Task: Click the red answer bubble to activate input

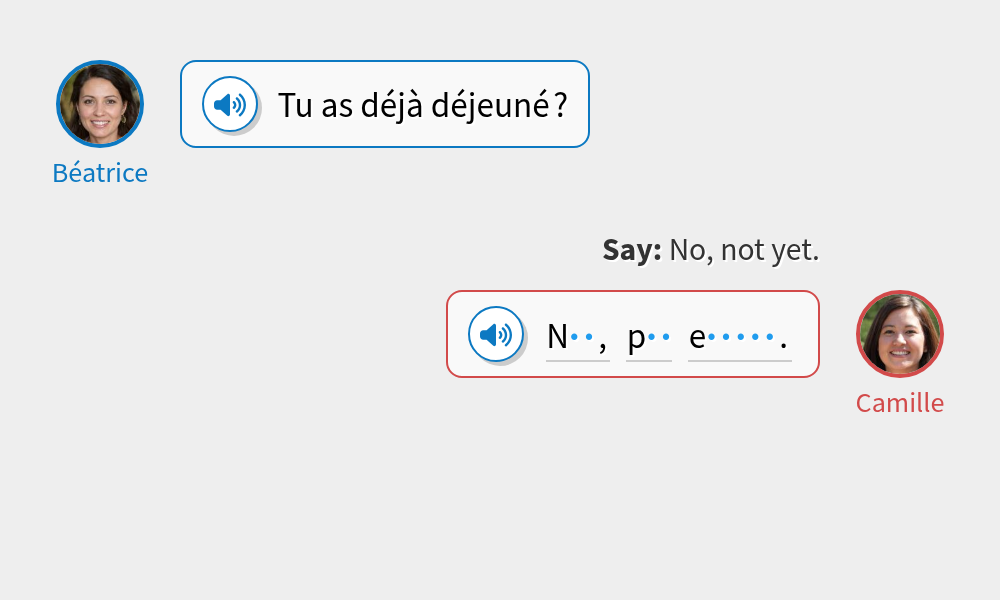Action: pyautogui.click(x=632, y=334)
